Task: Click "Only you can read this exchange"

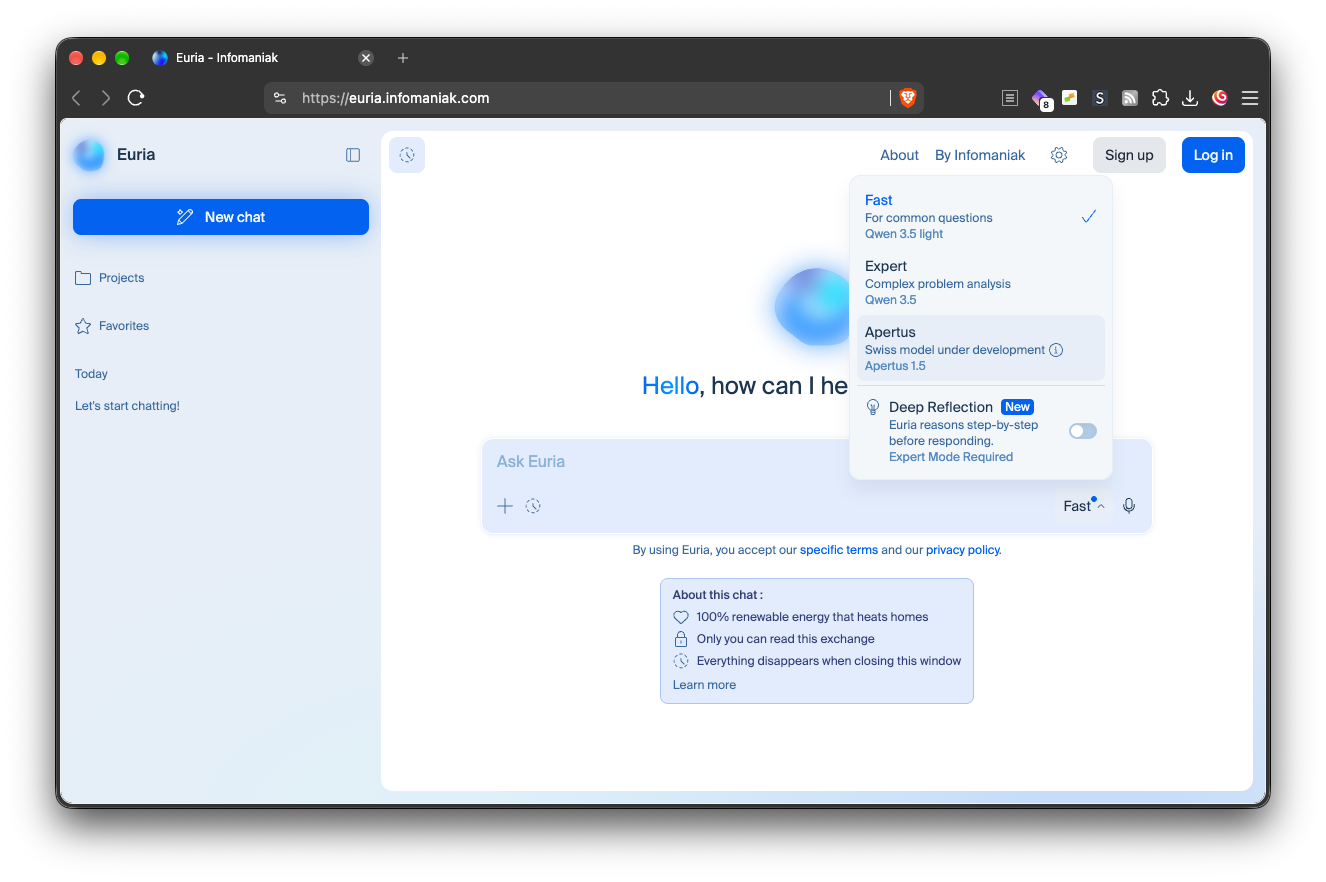Action: click(x=786, y=639)
